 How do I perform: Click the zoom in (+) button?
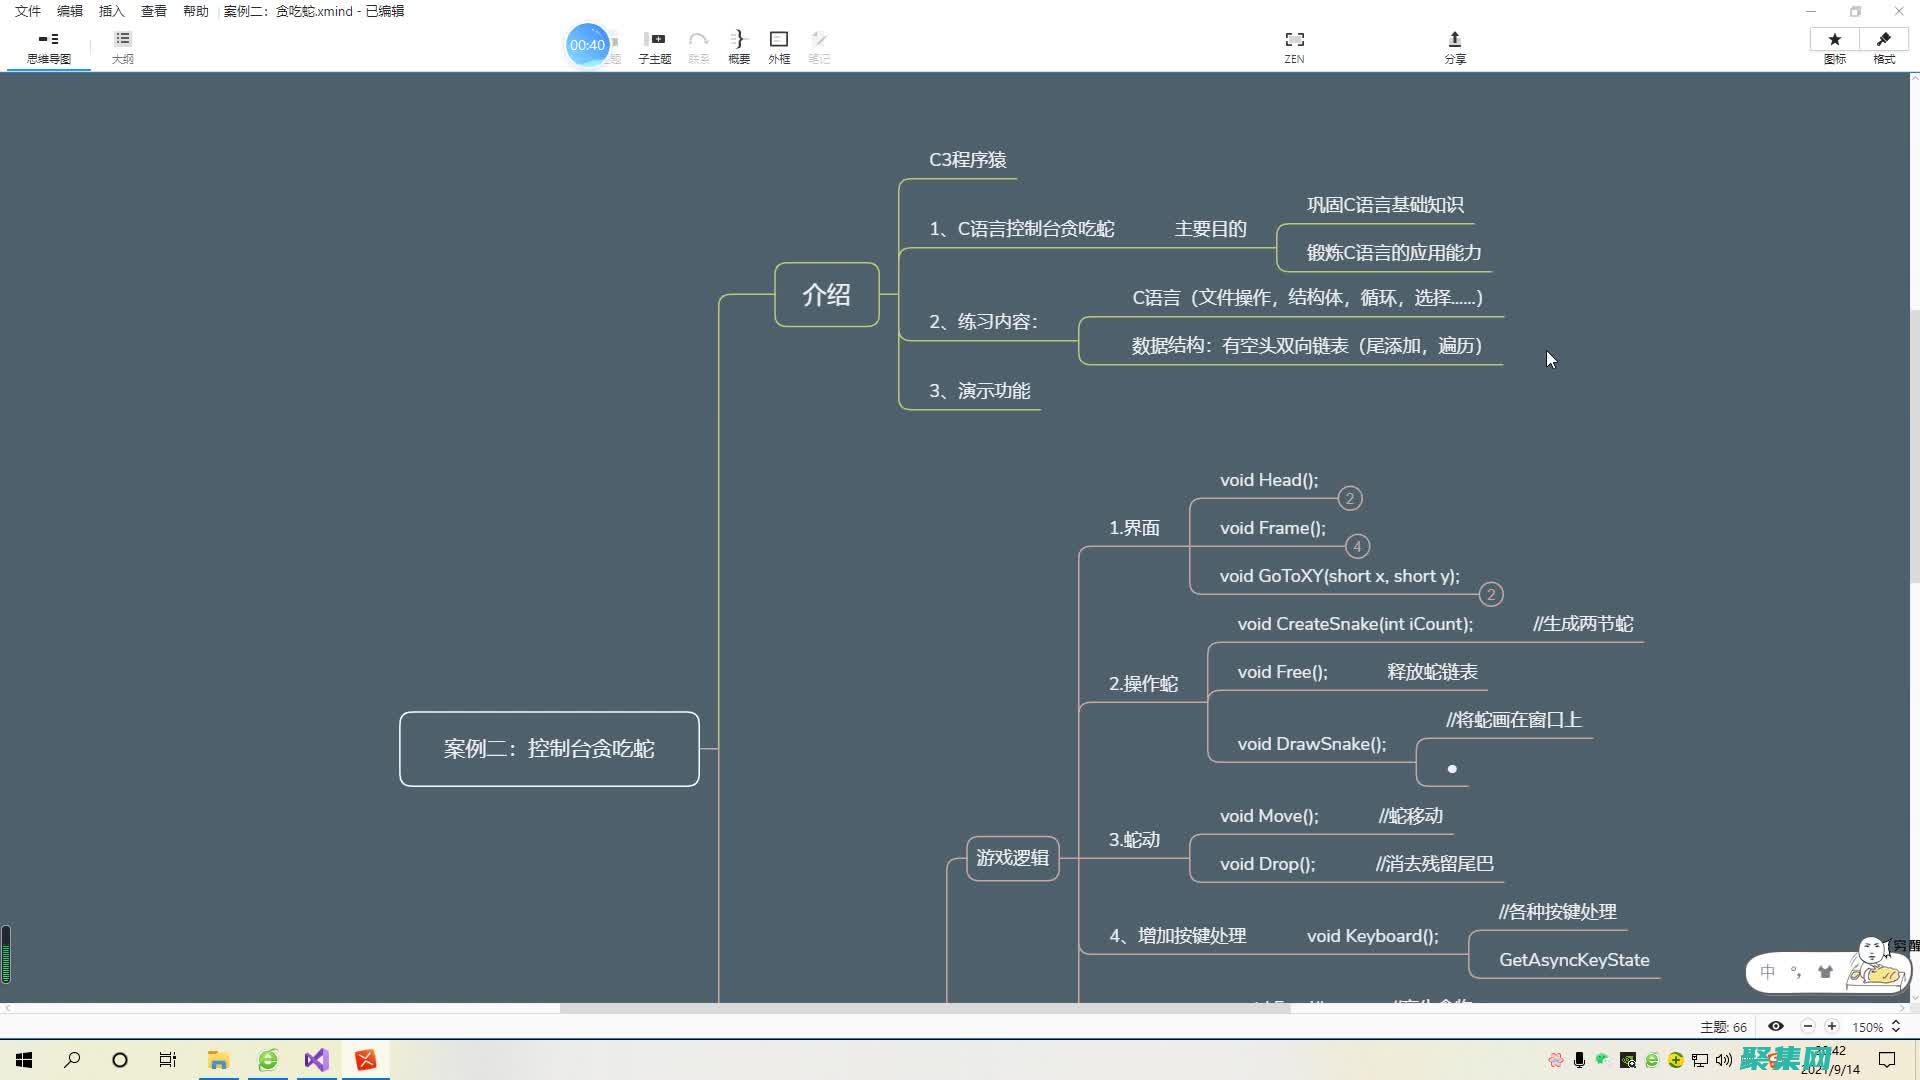1832,1026
